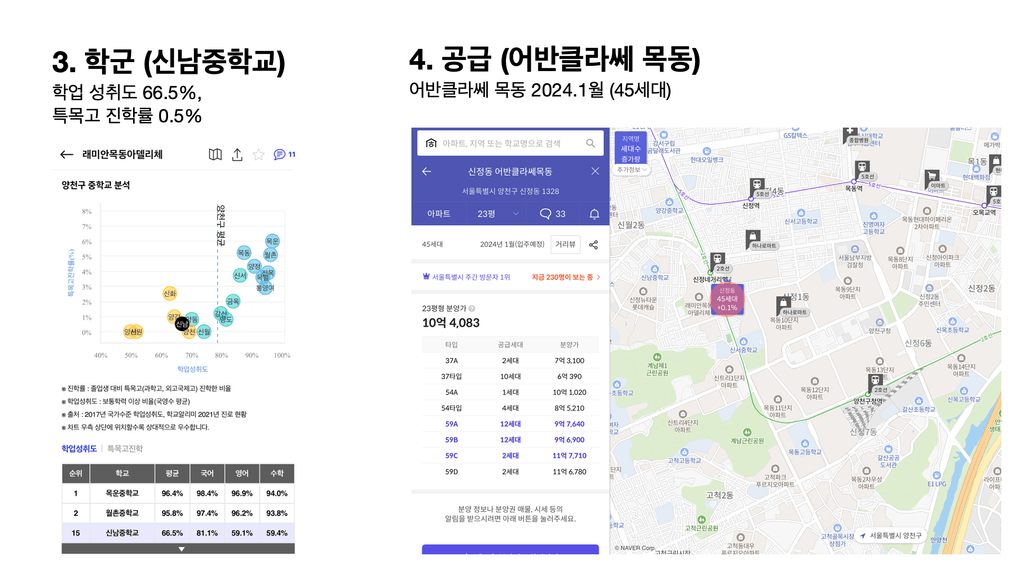
Task: Click the 평균 column header
Action: (172, 474)
